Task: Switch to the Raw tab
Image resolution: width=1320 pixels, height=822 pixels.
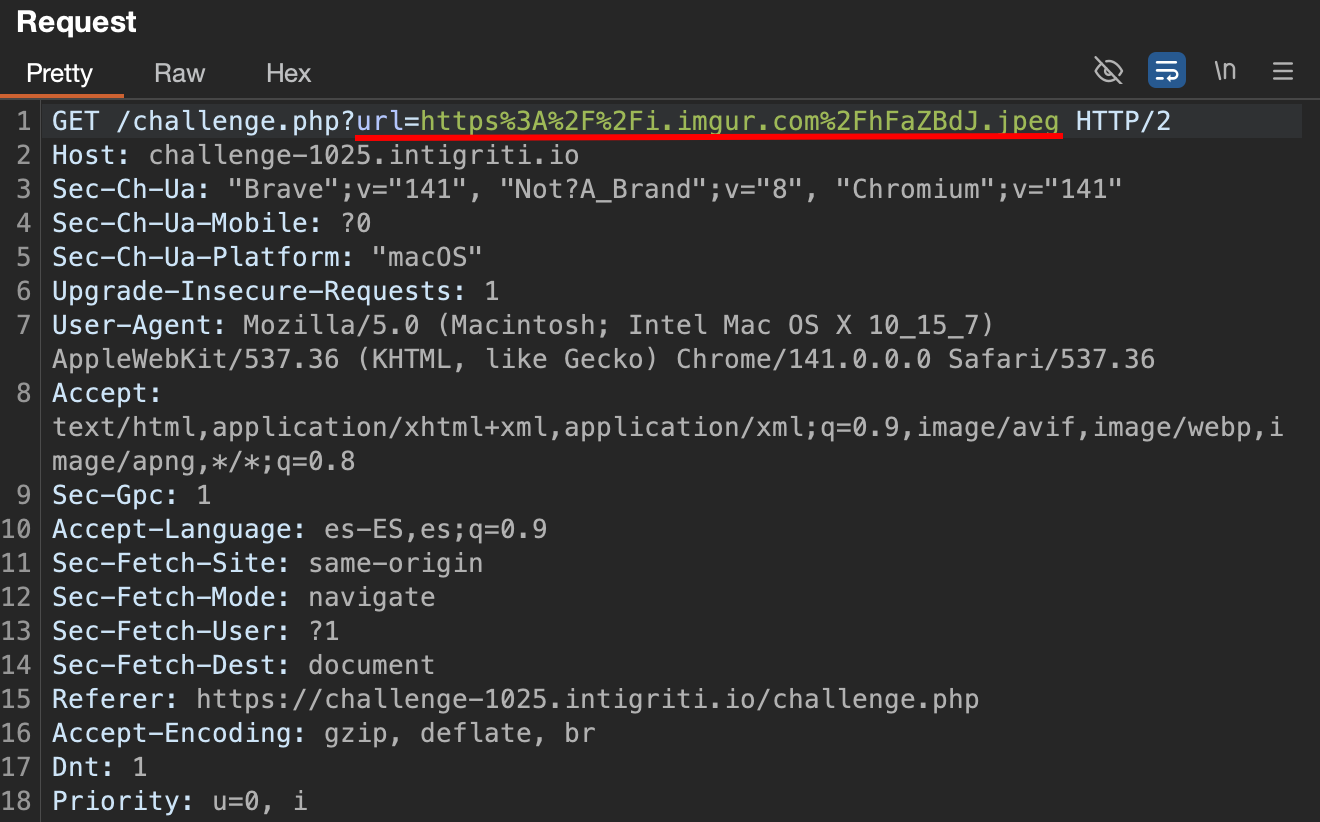Action: pos(179,73)
